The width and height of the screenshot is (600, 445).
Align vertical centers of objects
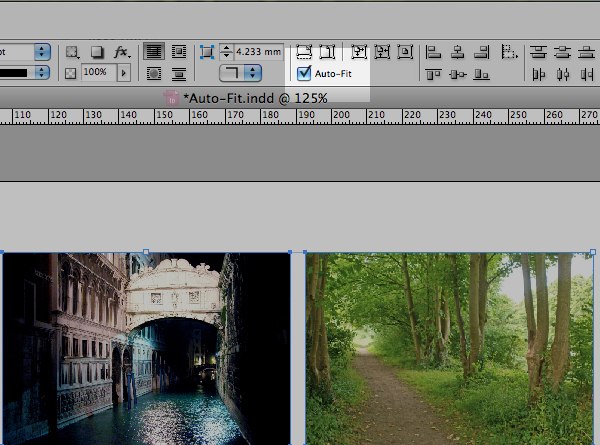pos(457,74)
